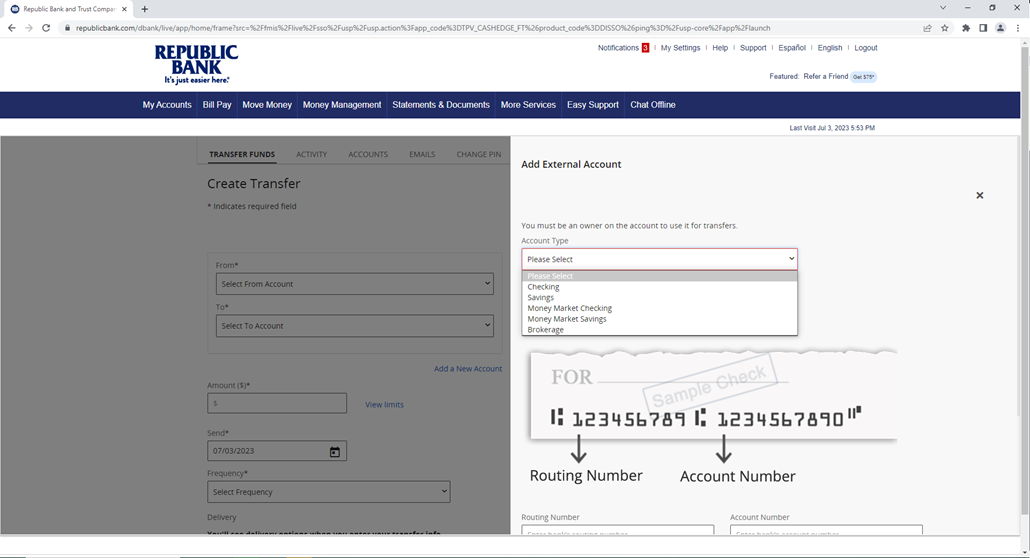Click the site lock icon in address bar
This screenshot has width=1030, height=558.
[67, 28]
